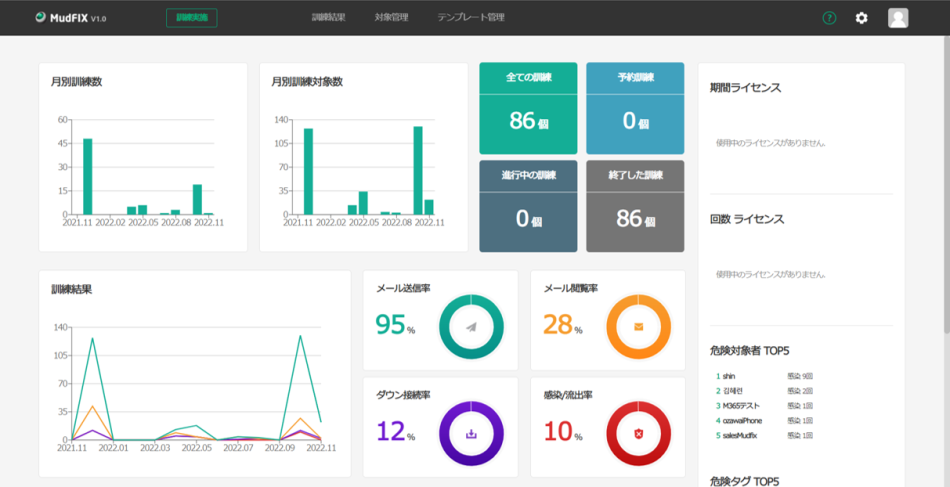
Task: Click the red shield infection icon
Action: click(638, 433)
